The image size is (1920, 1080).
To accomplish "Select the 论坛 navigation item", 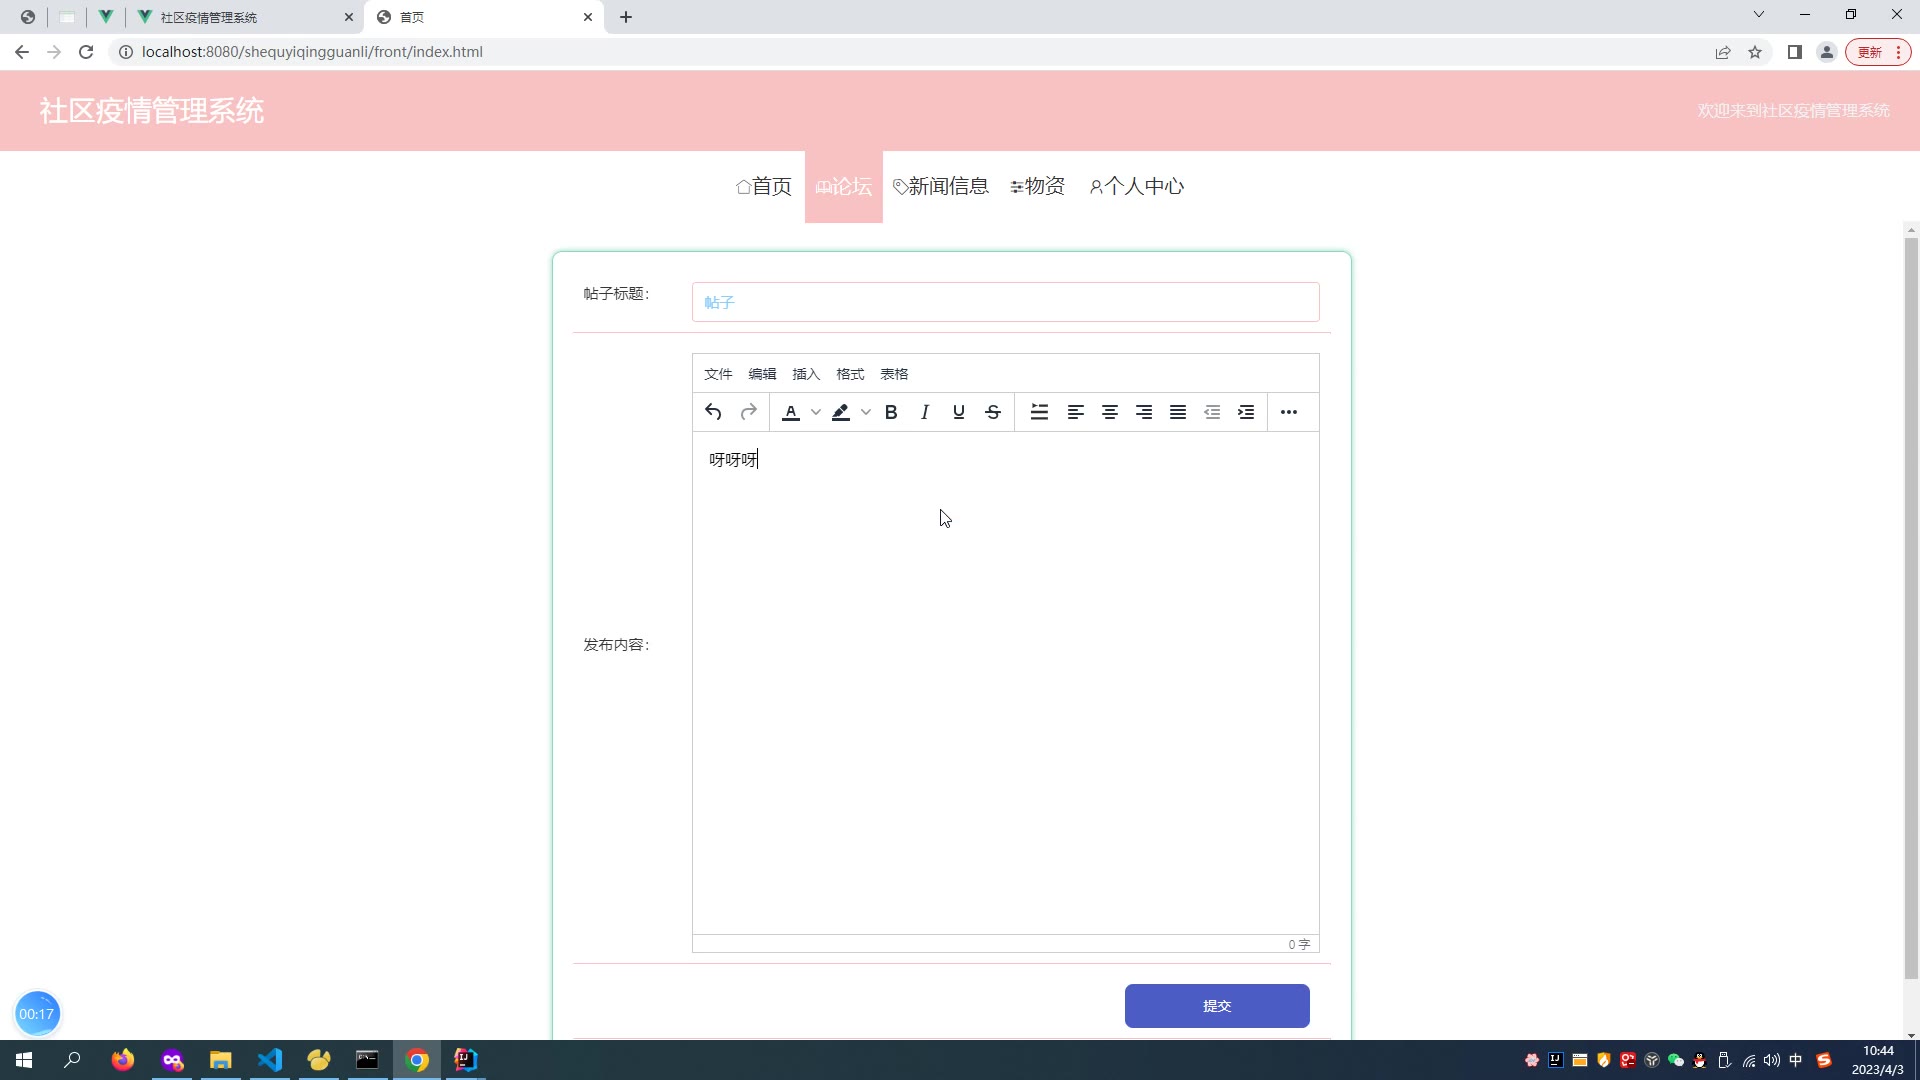I will point(844,187).
